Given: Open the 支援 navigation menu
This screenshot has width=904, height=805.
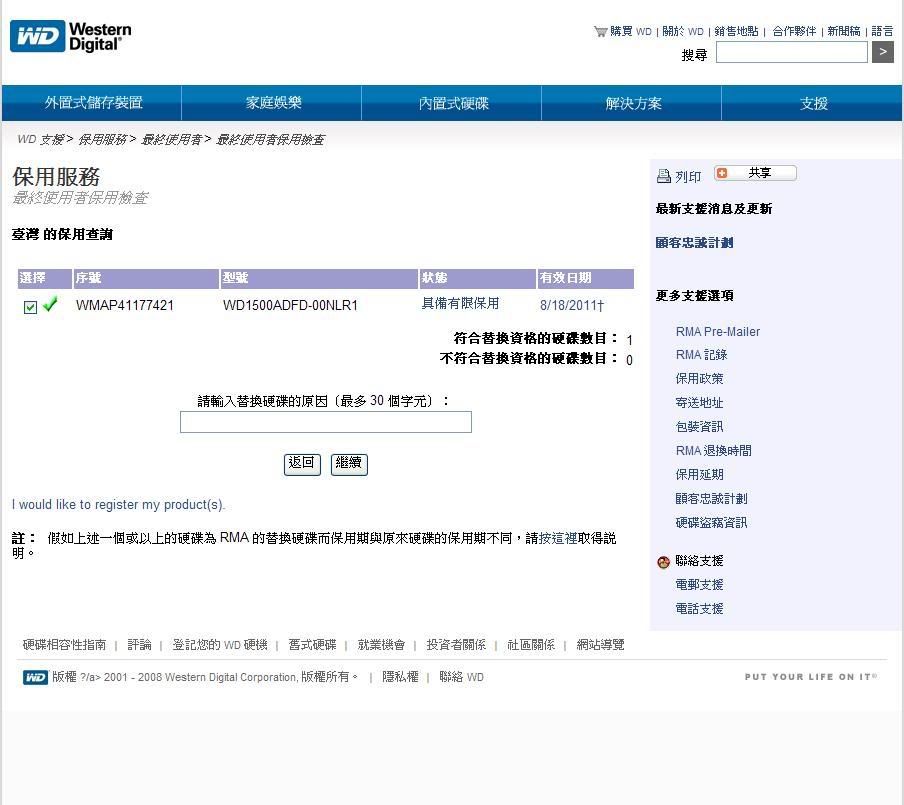Looking at the screenshot, I should pos(813,103).
